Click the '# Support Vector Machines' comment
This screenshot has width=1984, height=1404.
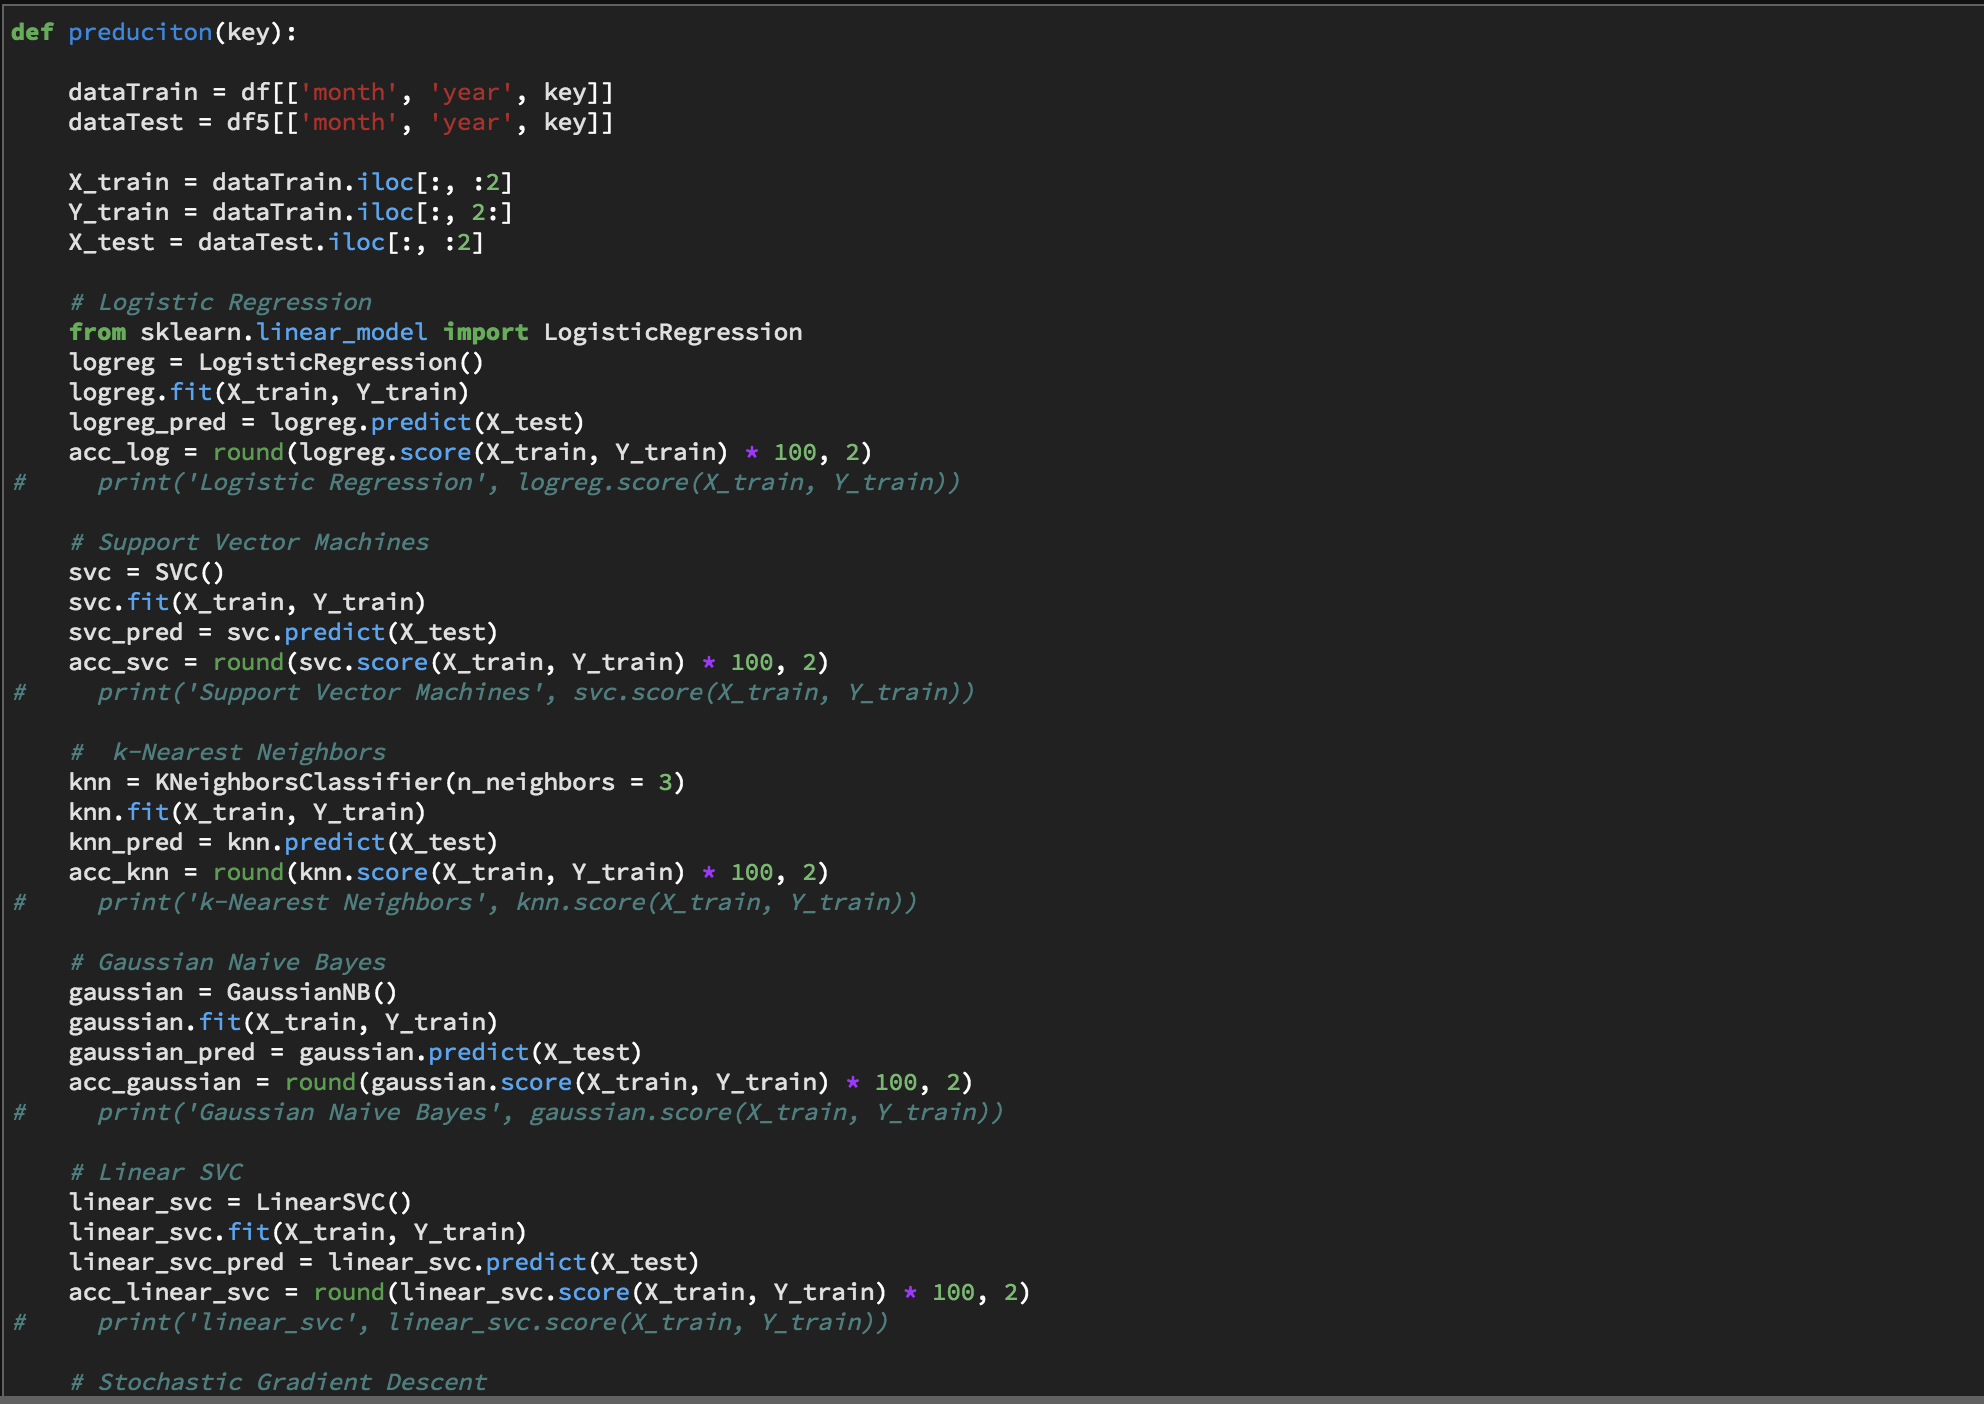point(249,542)
